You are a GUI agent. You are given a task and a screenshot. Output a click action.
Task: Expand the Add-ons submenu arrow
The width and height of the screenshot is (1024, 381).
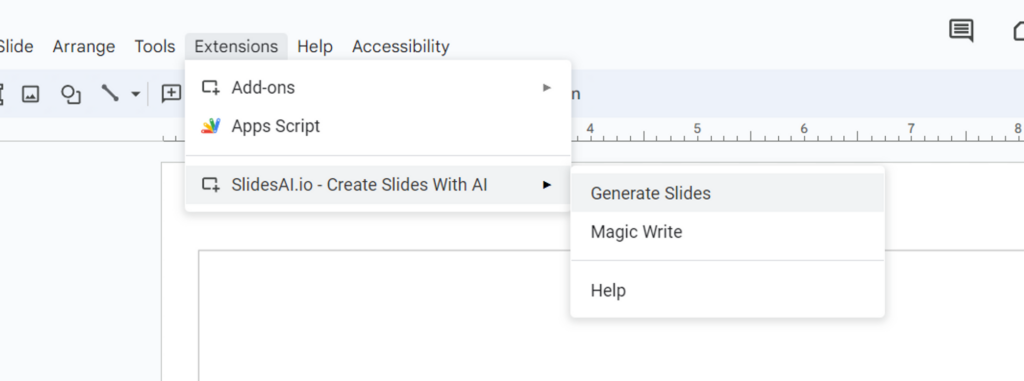point(547,88)
